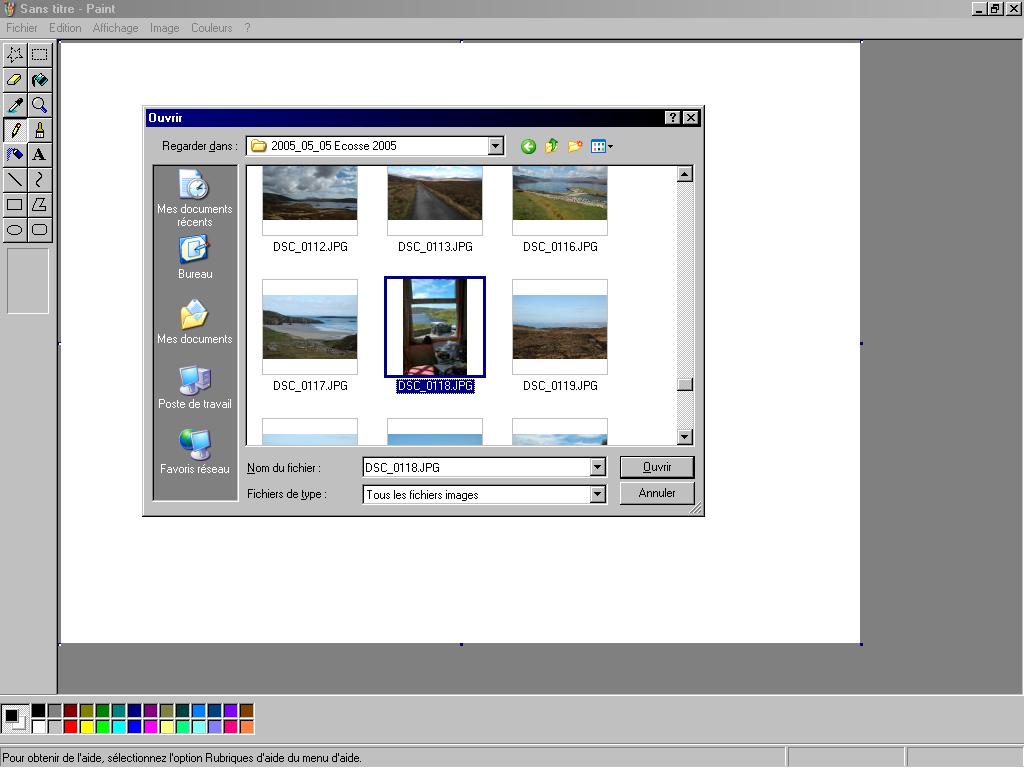Open Poste de travail location
Viewport: 1024px width, 768px height.
(194, 387)
